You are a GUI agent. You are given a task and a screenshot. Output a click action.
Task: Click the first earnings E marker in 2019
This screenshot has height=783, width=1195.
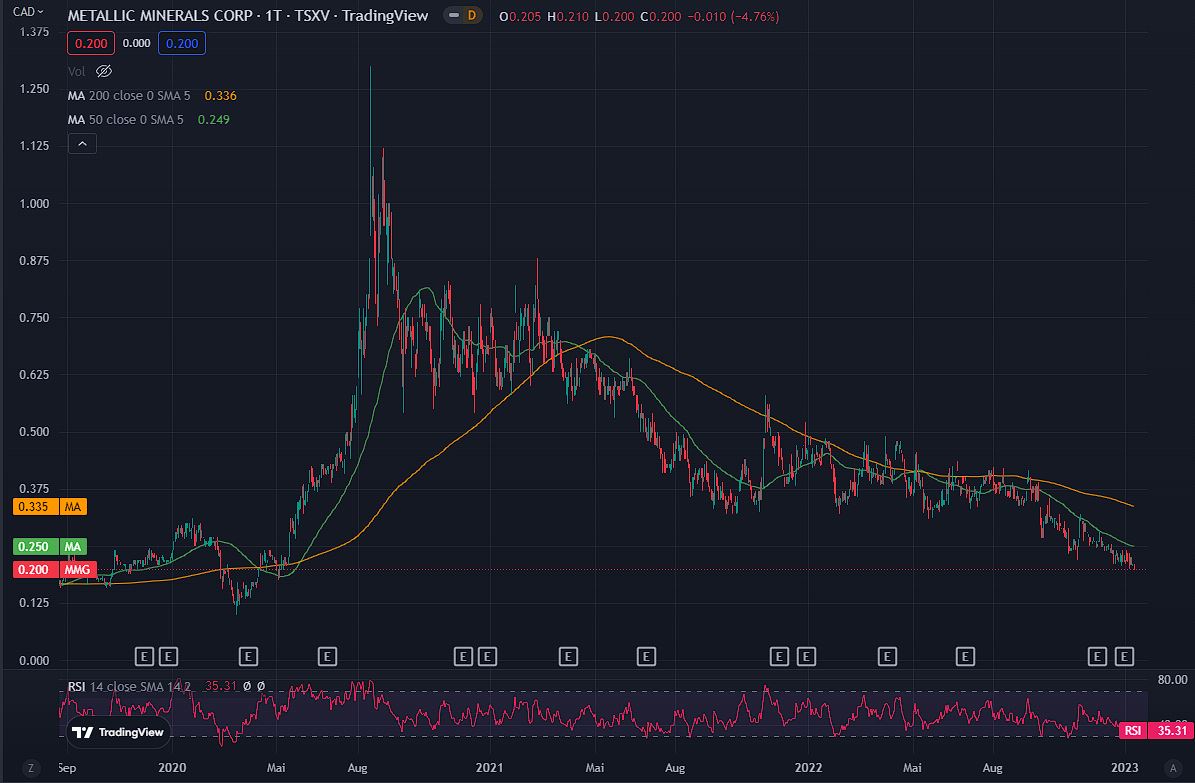144,656
